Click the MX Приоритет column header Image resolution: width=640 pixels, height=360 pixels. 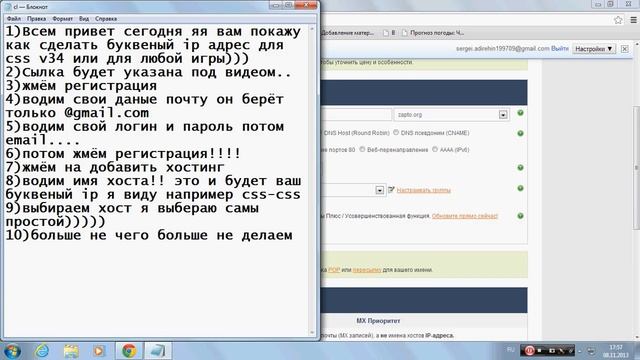378,321
